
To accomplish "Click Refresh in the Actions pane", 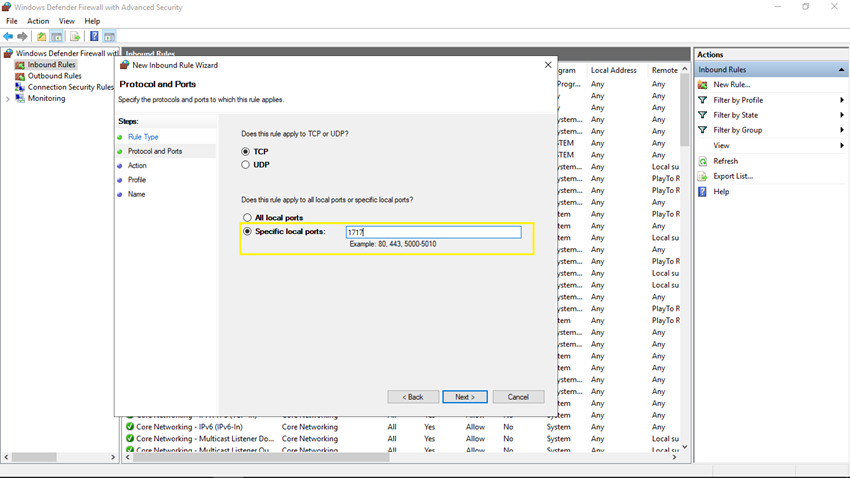I will (725, 161).
